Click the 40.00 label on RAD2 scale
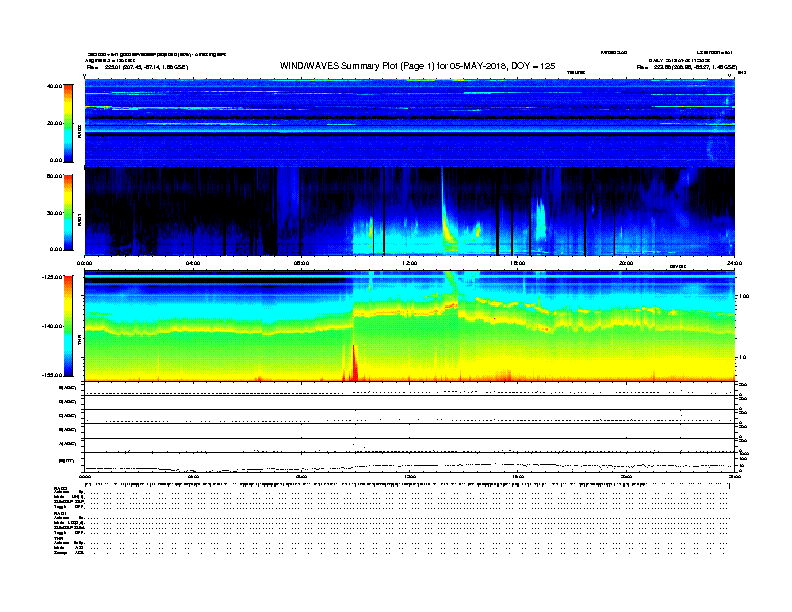 point(54,86)
